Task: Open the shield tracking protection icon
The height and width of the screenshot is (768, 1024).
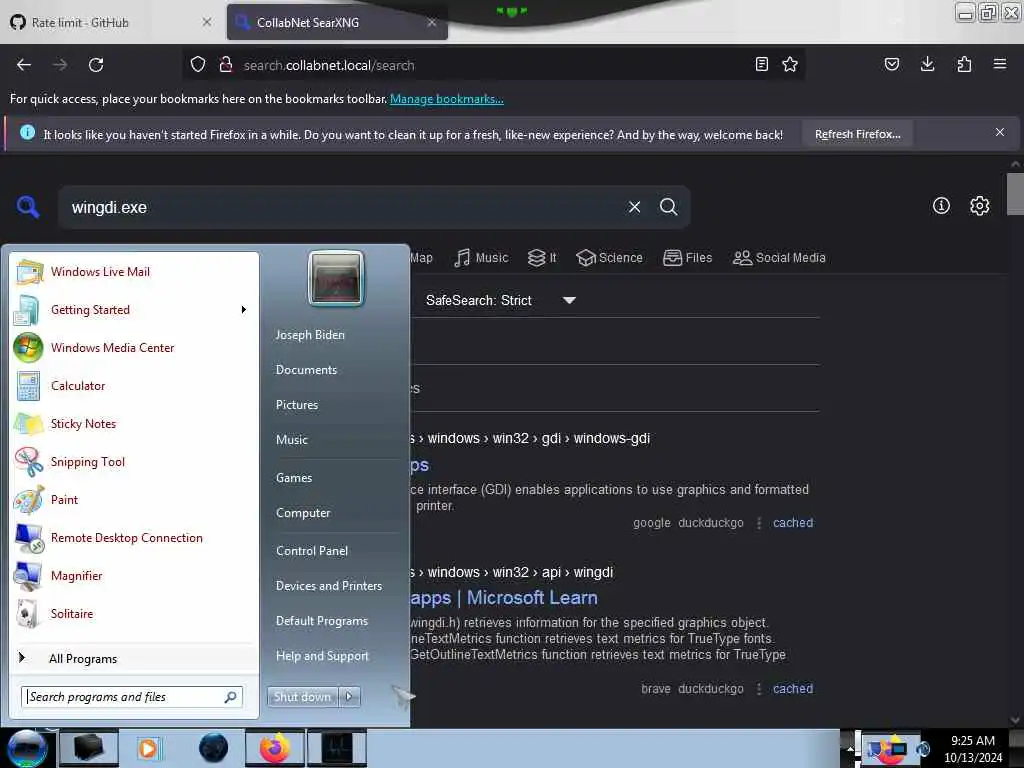Action: (x=198, y=65)
